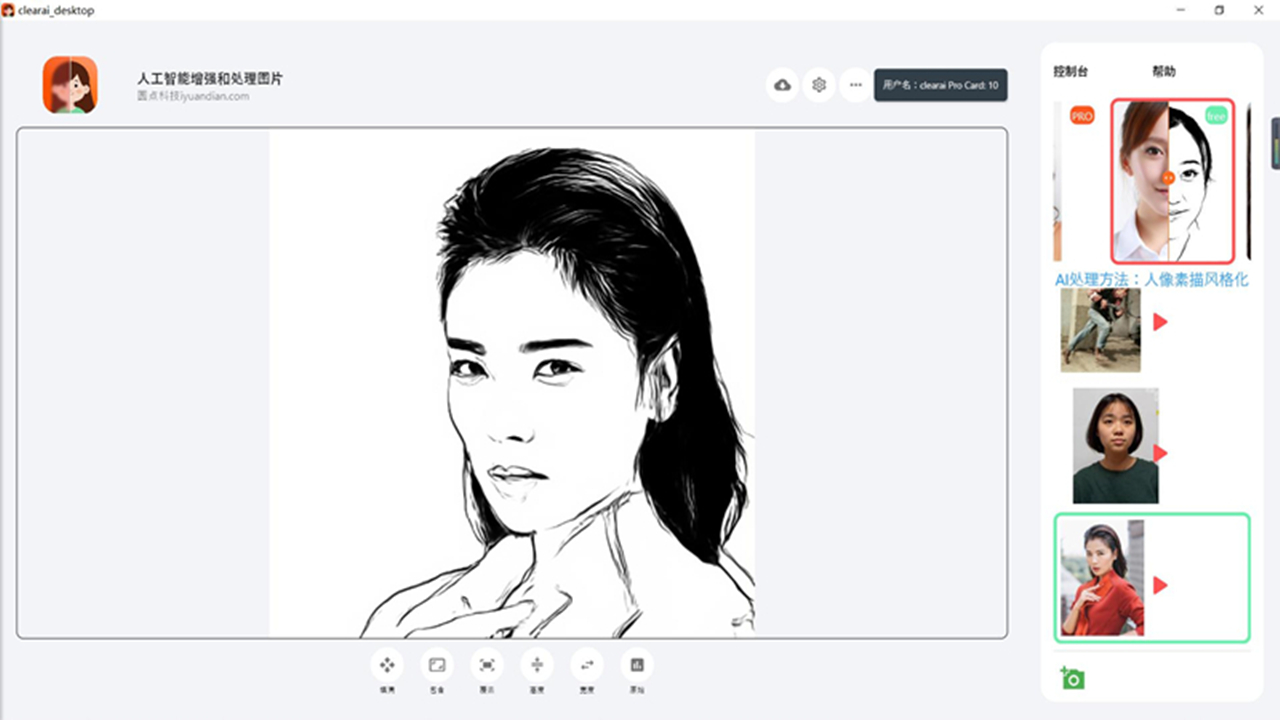
Task: Open the 帮助 tab
Action: (x=1163, y=72)
